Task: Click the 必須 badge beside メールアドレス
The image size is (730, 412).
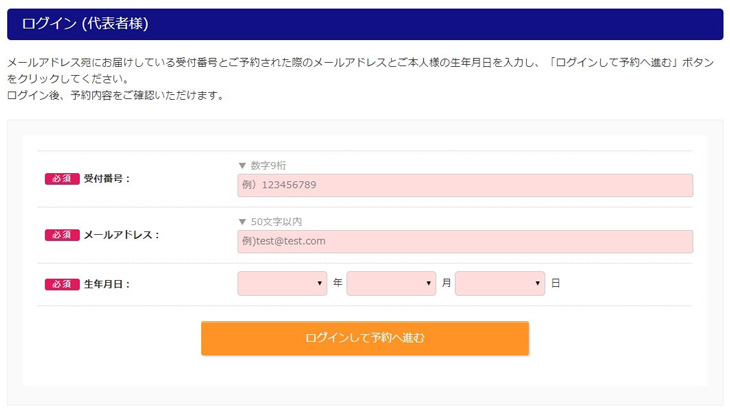Action: pos(62,235)
